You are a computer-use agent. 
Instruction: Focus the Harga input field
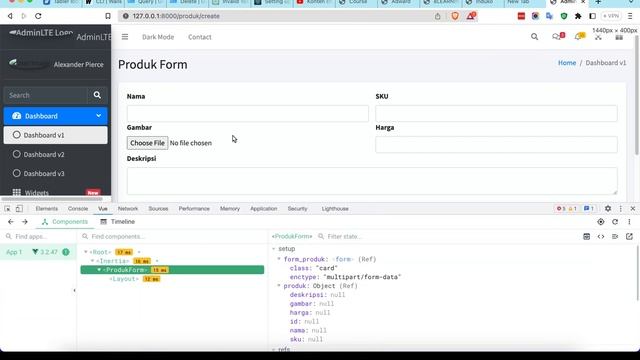tap(496, 144)
